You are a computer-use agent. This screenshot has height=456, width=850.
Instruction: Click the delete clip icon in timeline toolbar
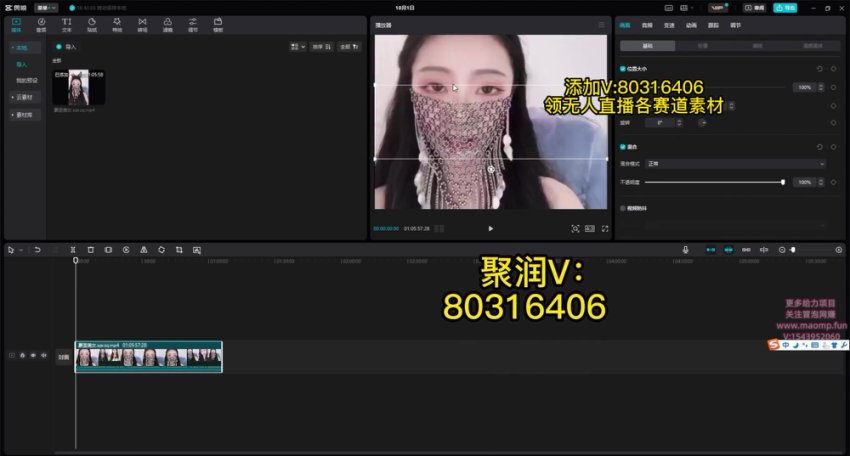pos(90,249)
